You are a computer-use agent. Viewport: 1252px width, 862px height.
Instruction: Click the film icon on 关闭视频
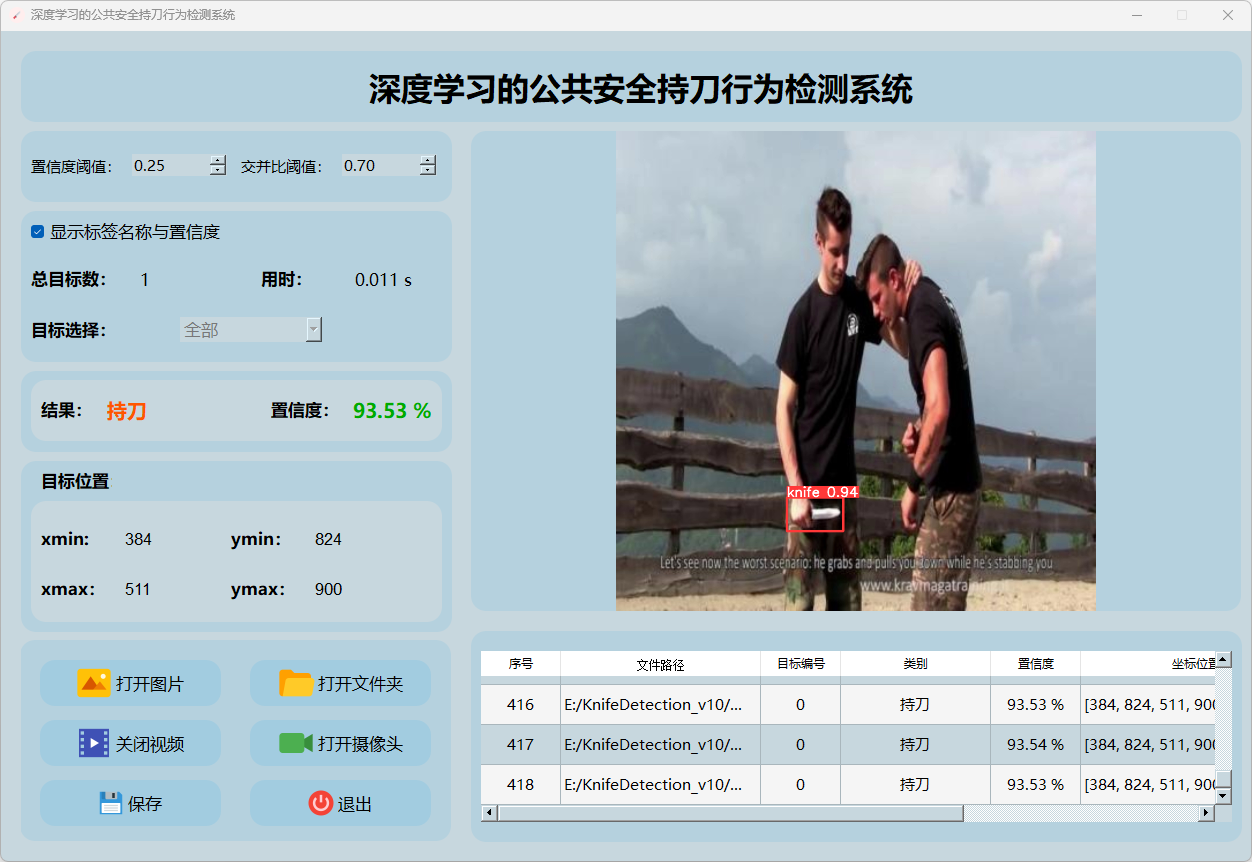point(94,743)
